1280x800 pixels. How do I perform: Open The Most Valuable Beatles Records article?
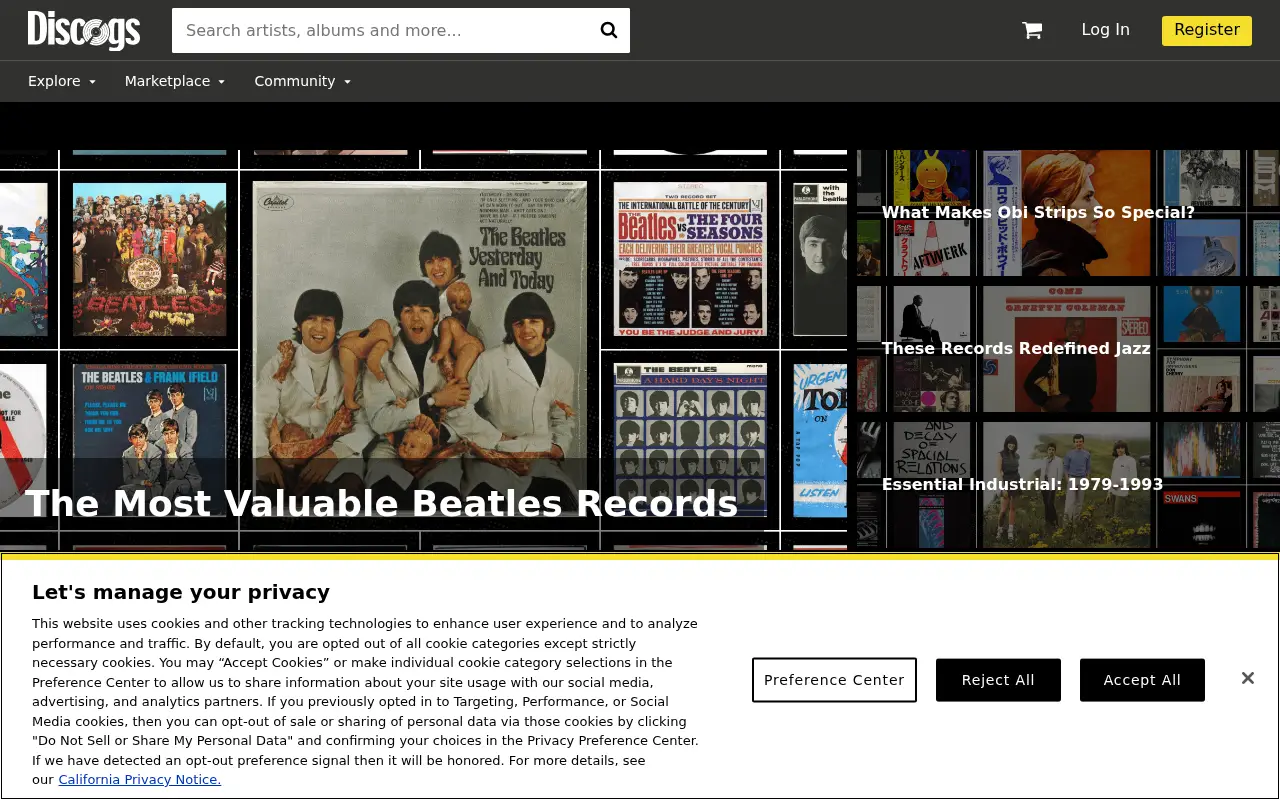(381, 503)
